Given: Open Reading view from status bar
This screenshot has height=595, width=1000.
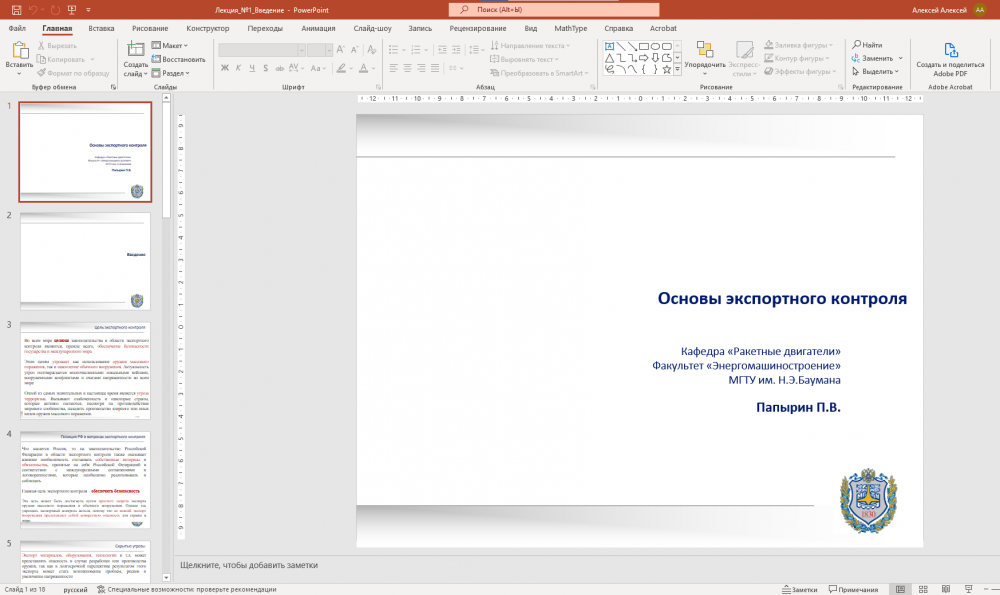Looking at the screenshot, I should tap(948, 589).
